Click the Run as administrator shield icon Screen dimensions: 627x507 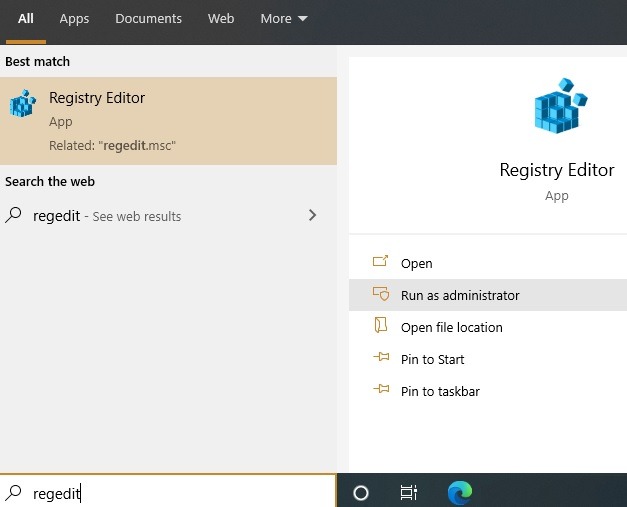381,293
